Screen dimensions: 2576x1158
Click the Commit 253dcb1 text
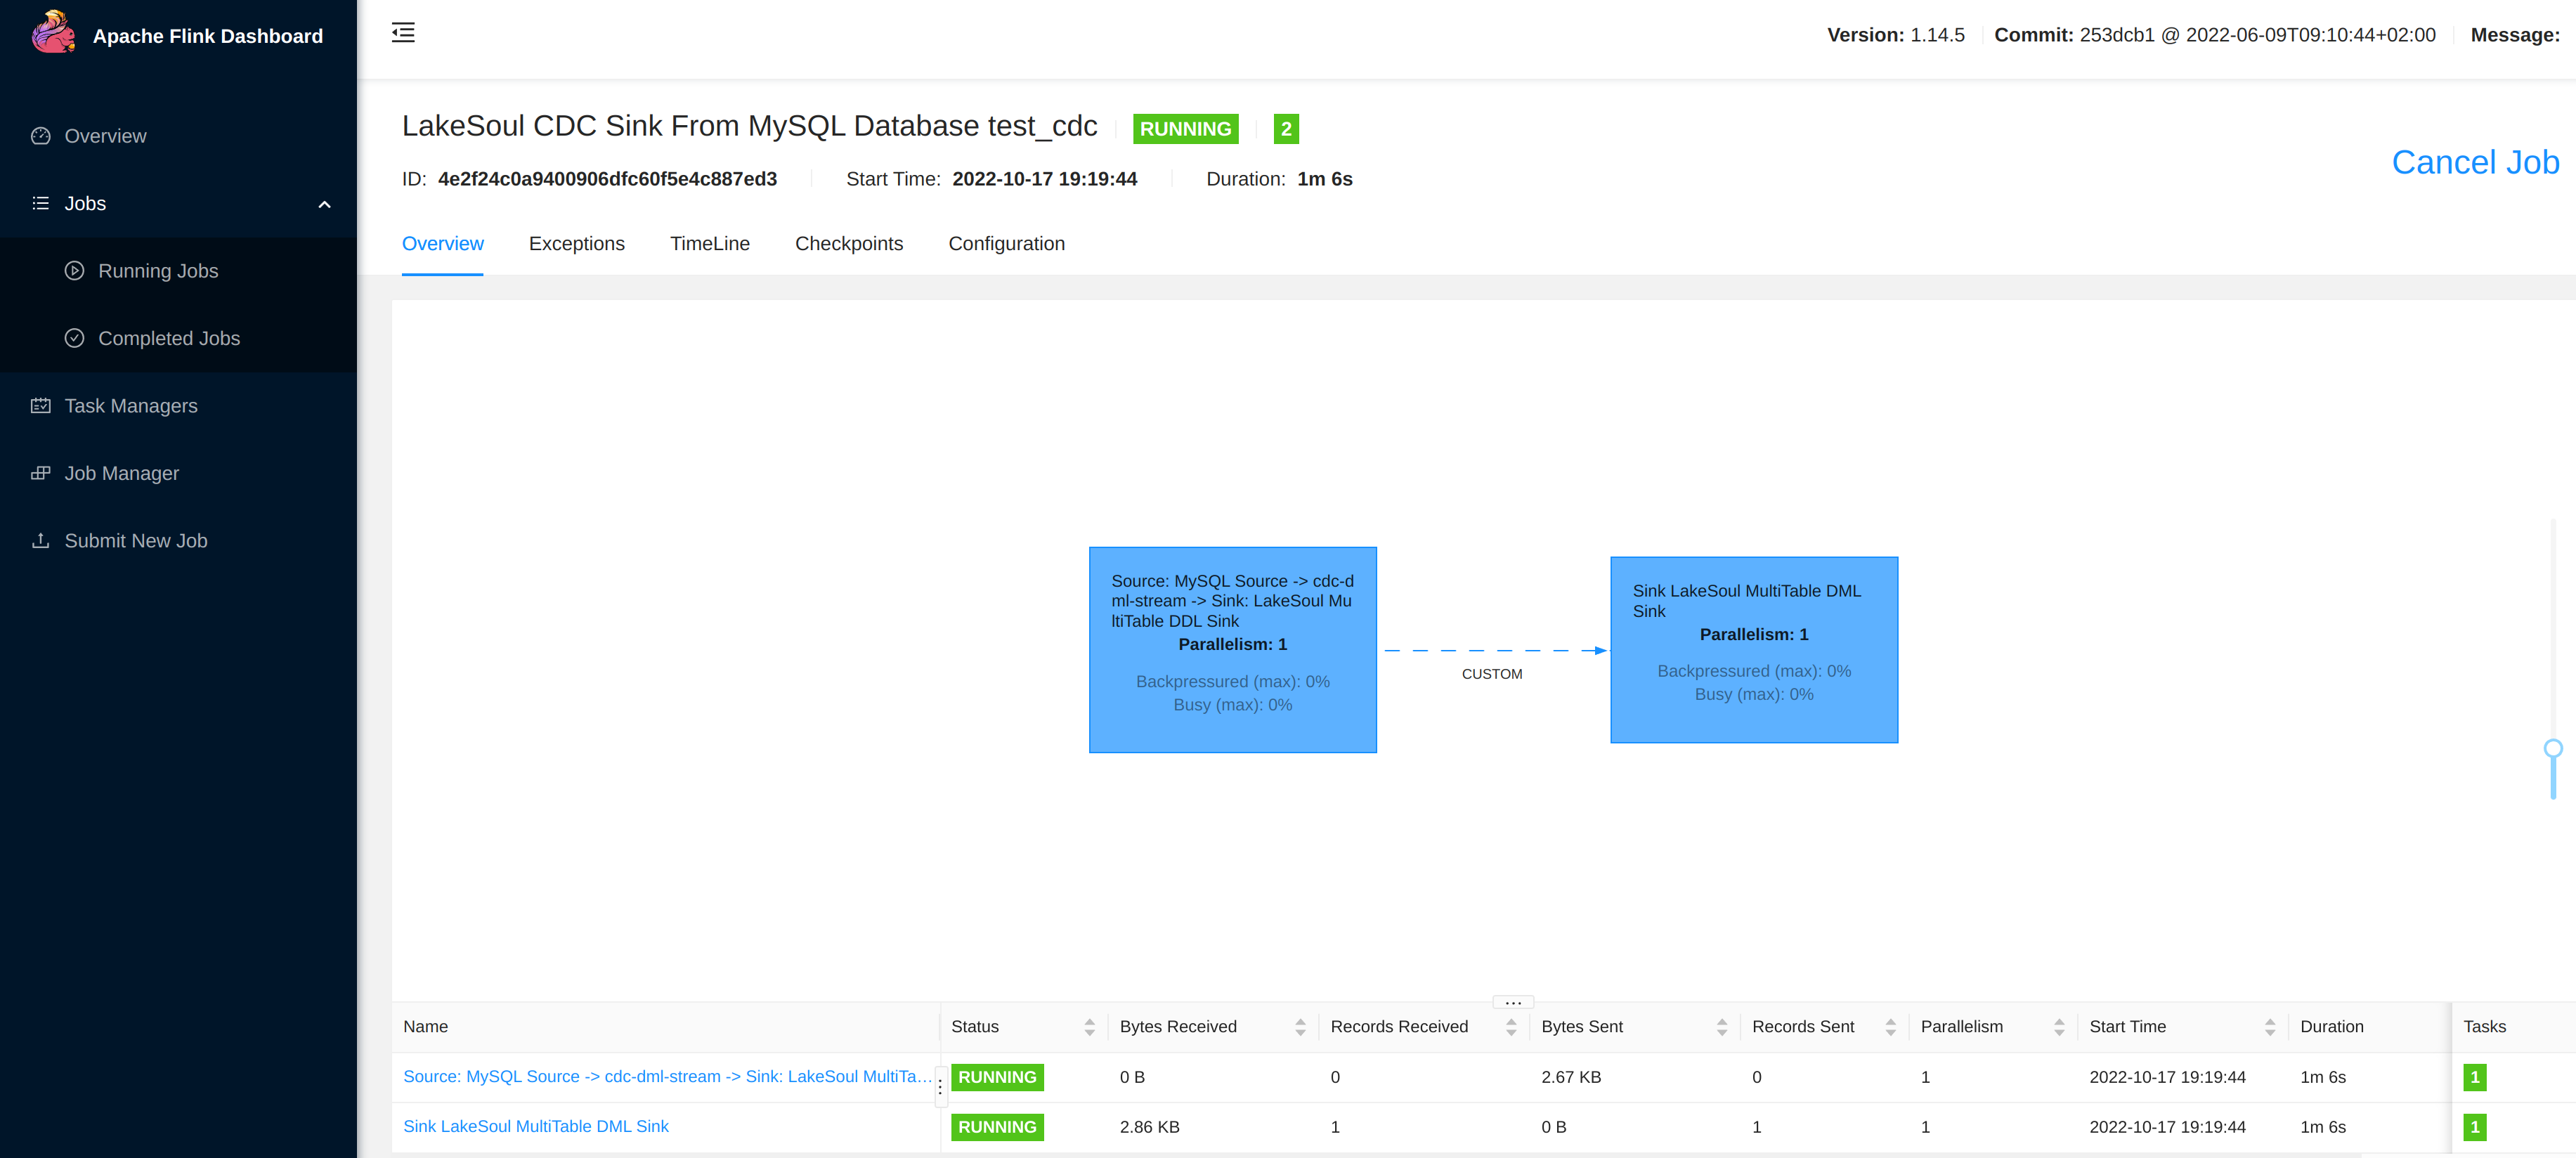(x=2214, y=35)
